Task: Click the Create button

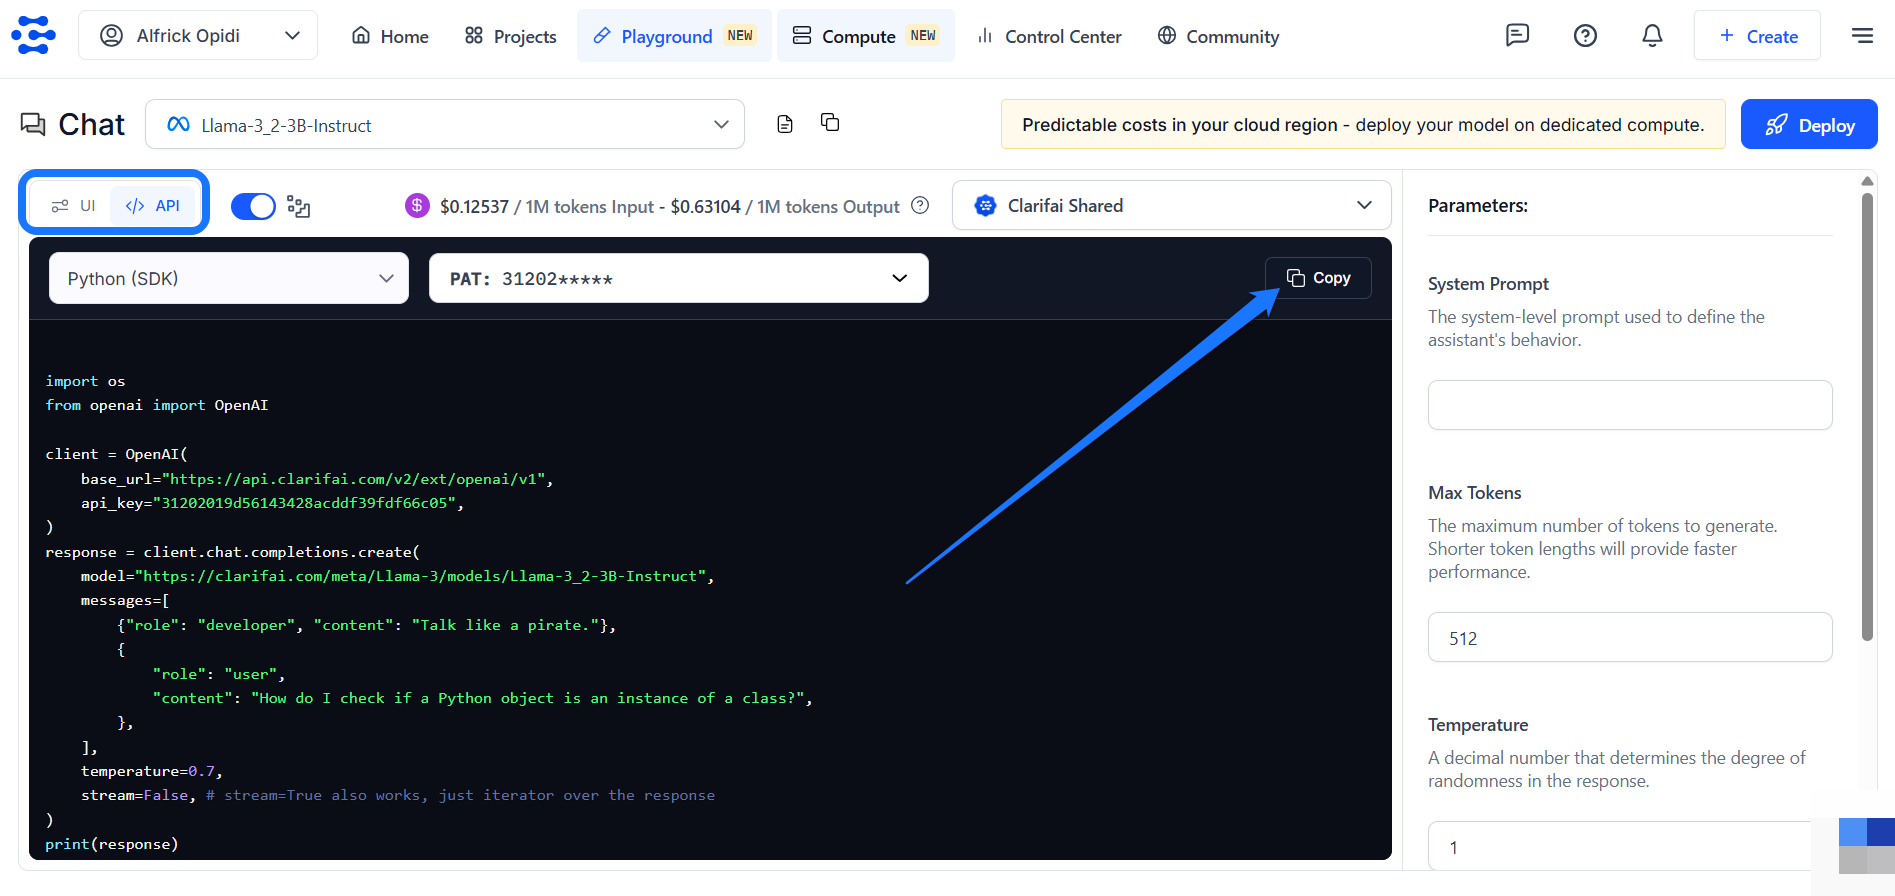Action: point(1757,36)
